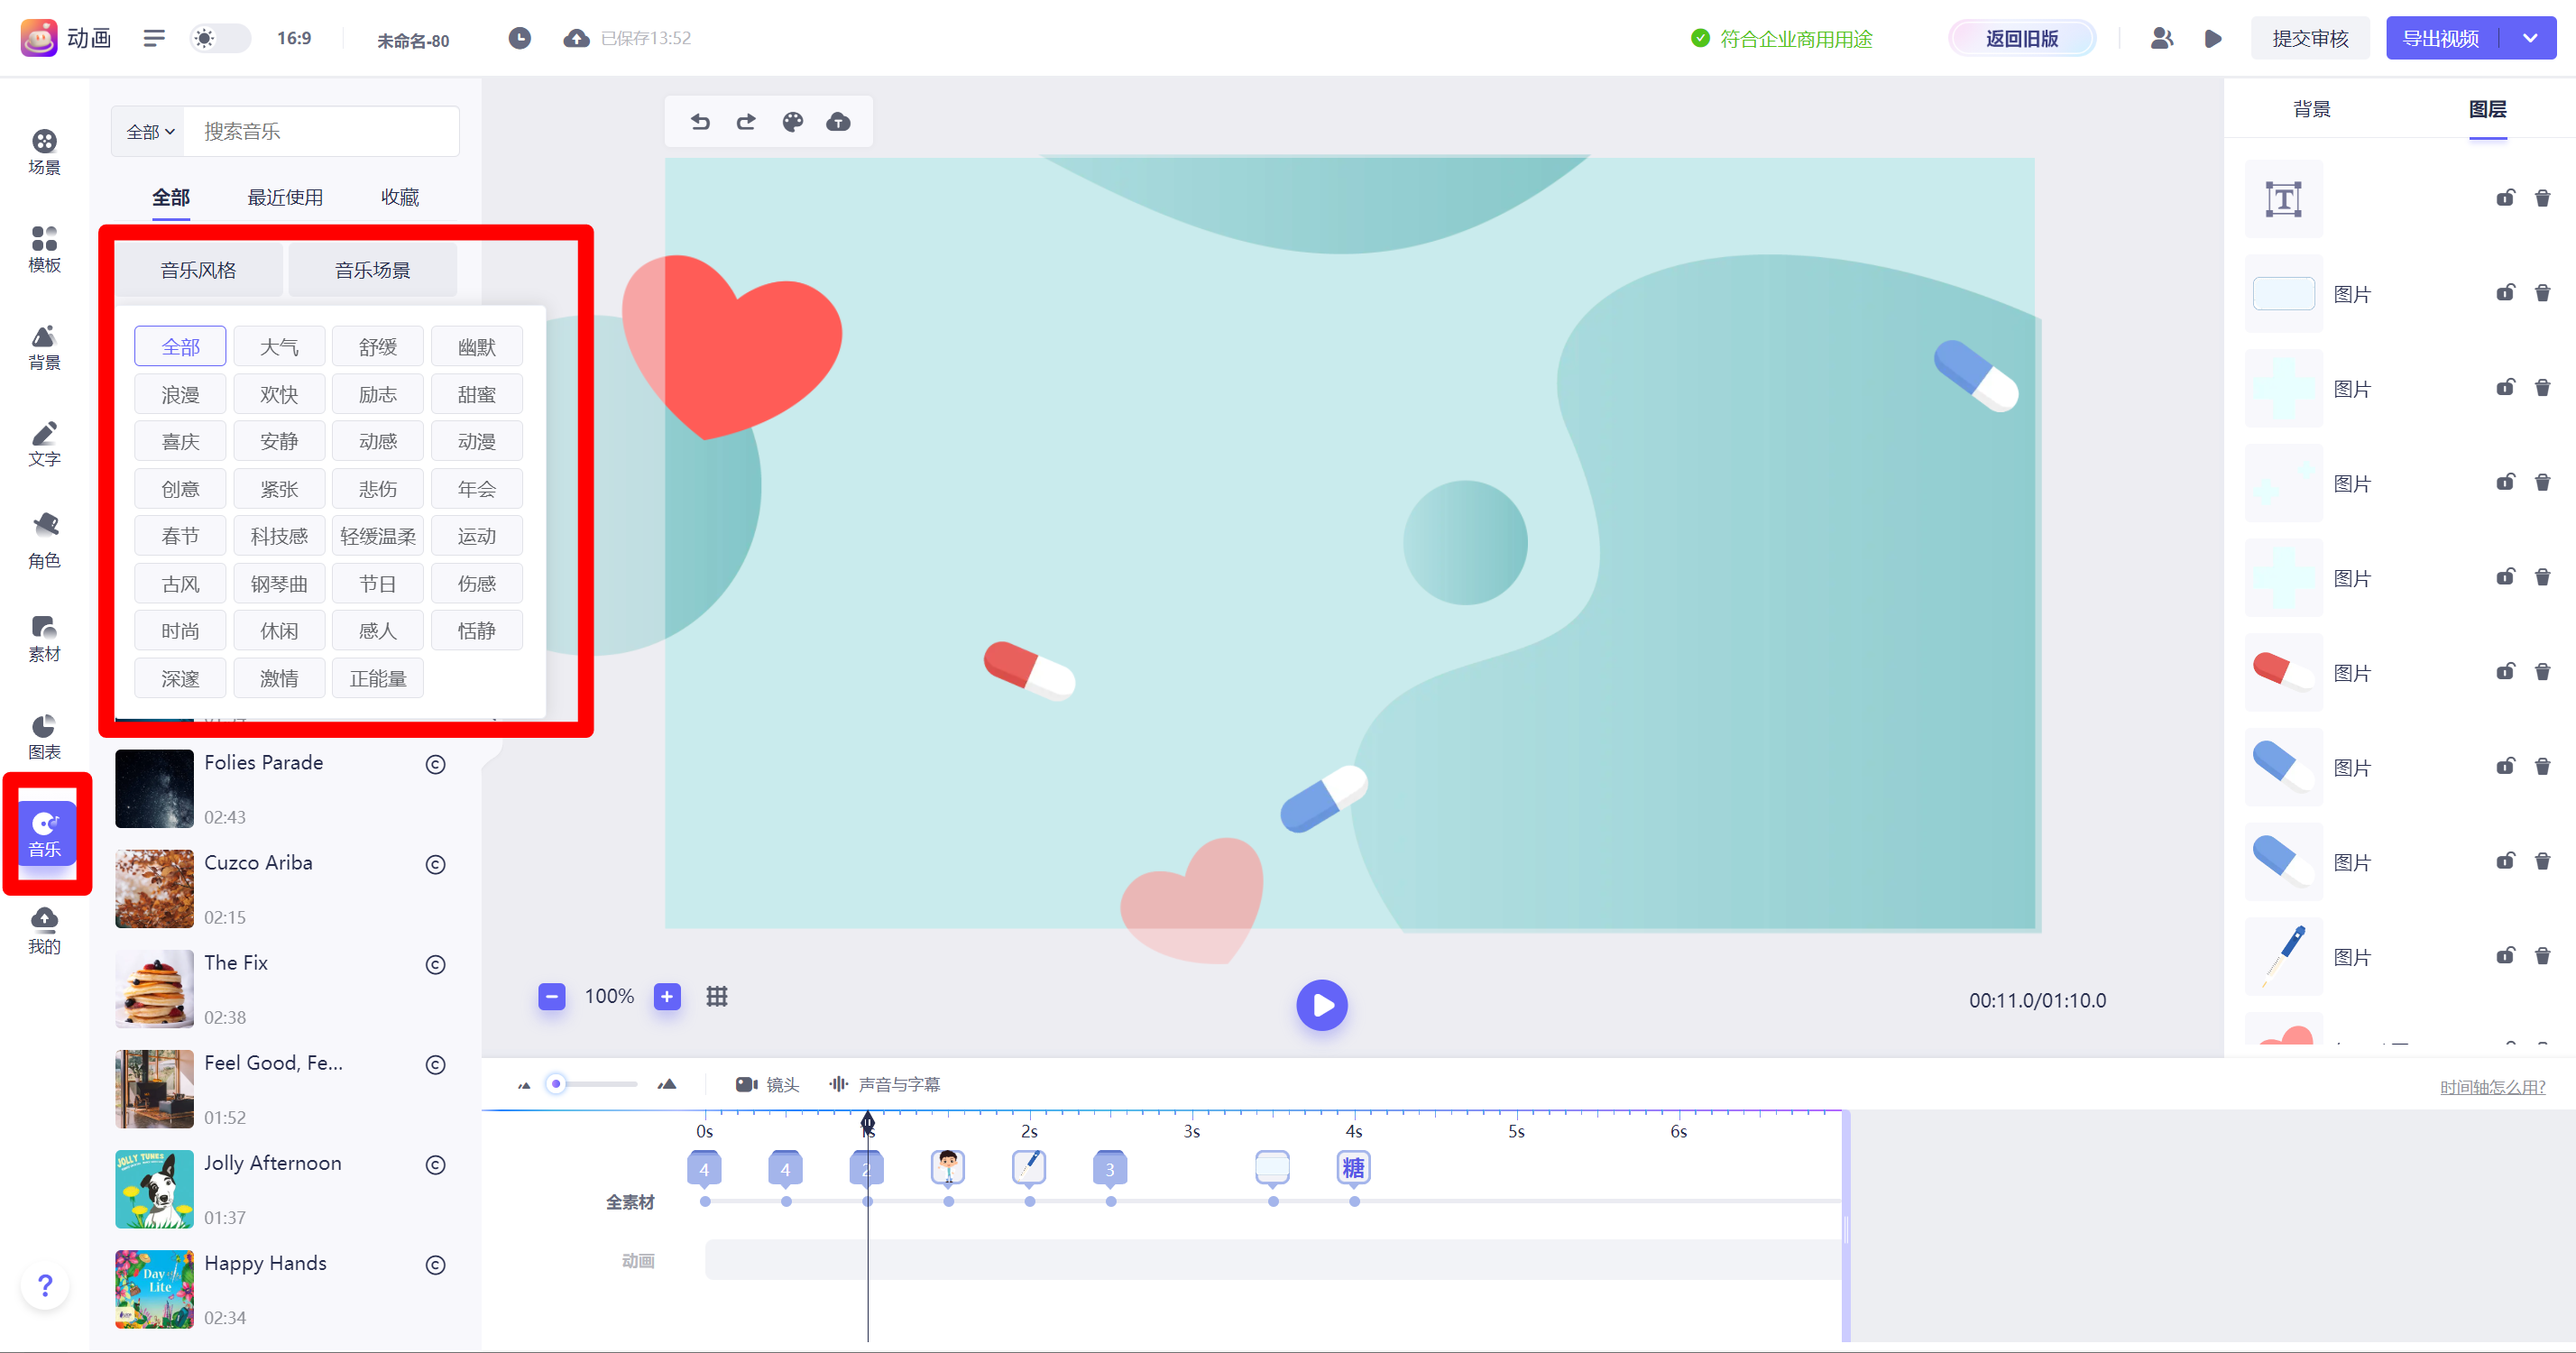Select the 浪漫 music style filter
The width and height of the screenshot is (2576, 1353).
click(x=180, y=394)
